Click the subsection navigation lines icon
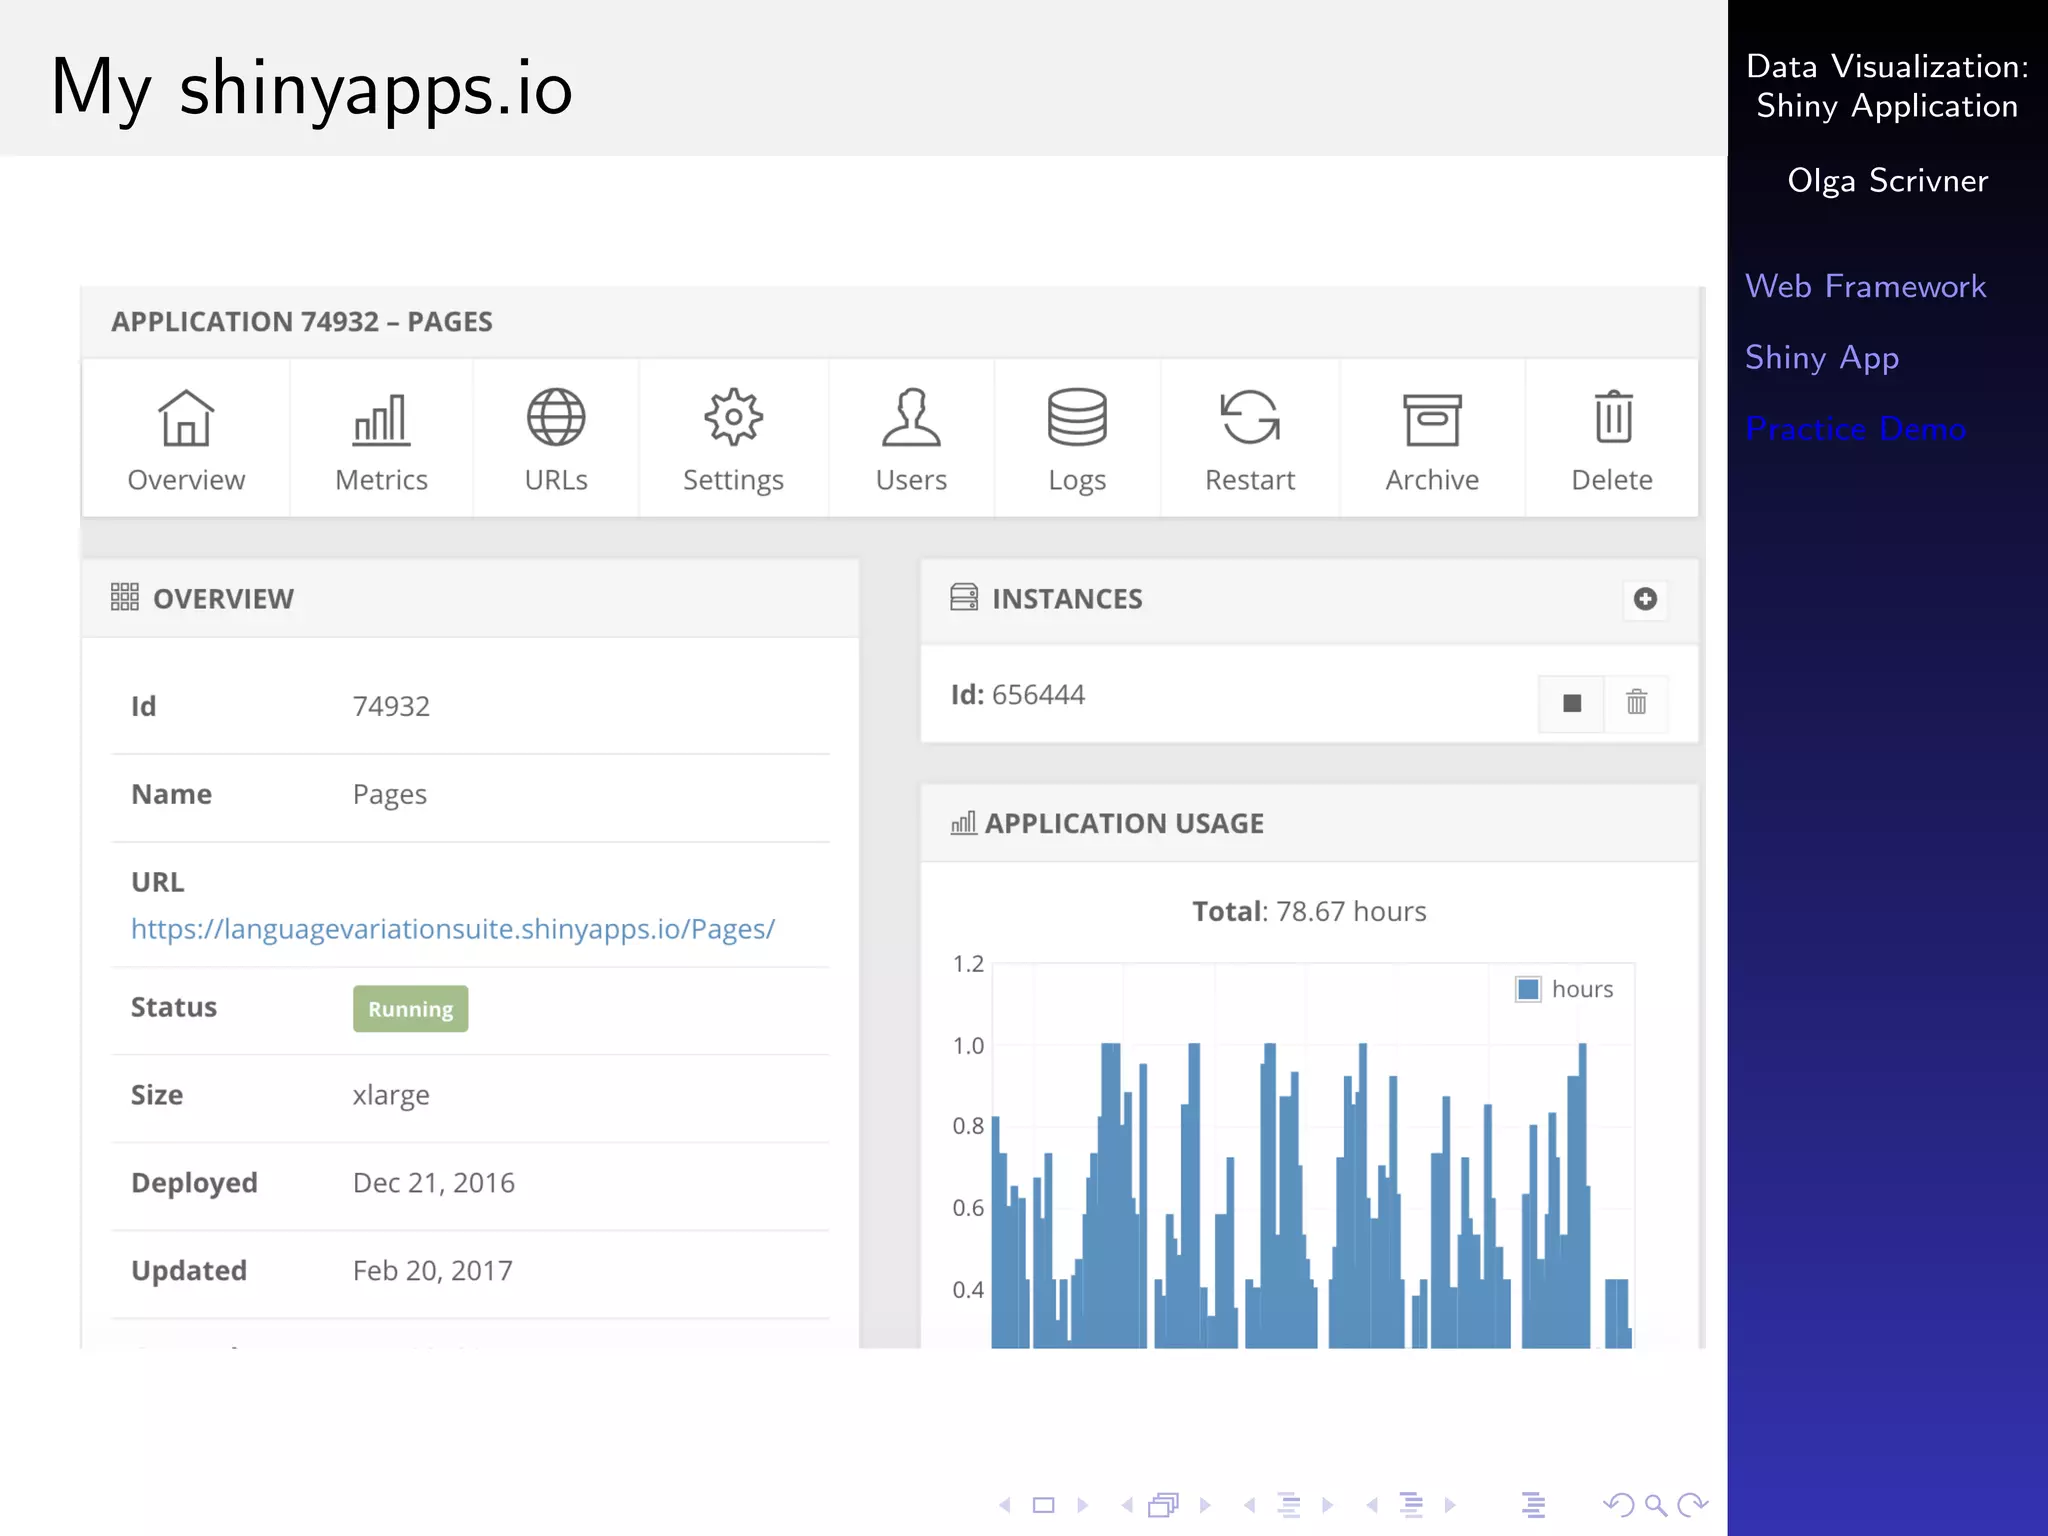This screenshot has height=1536, width=2048. click(x=1289, y=1505)
